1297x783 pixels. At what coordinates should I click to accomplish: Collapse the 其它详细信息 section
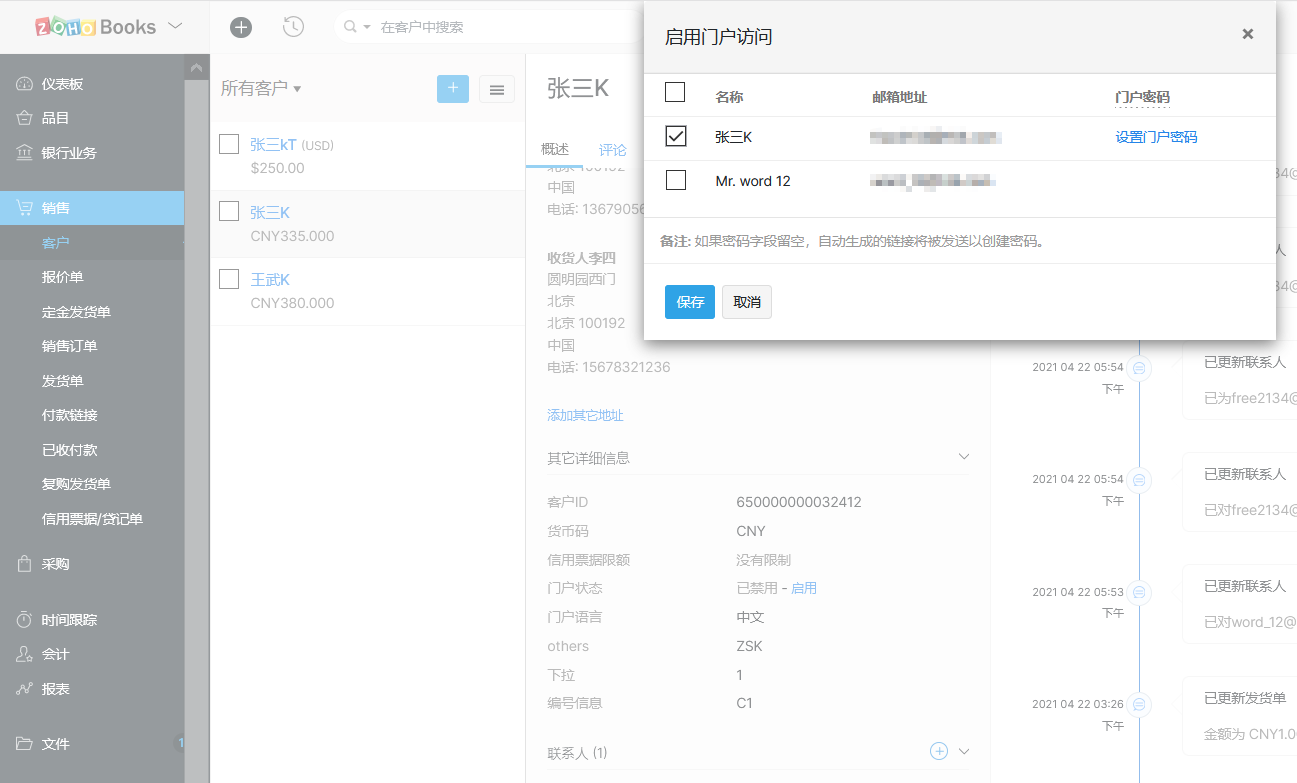pos(963,457)
